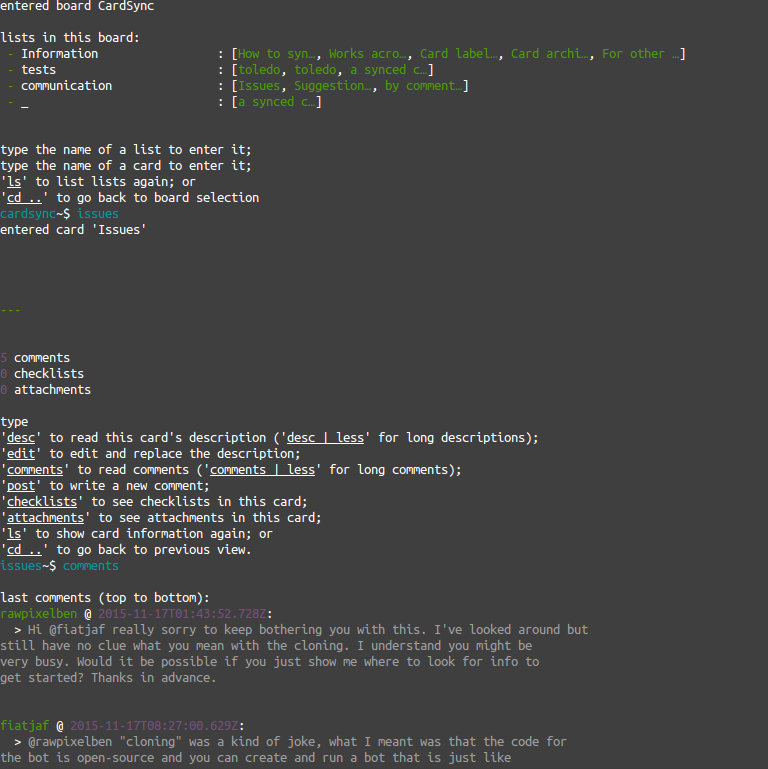Click the underlined 'attachments' command

point(45,518)
